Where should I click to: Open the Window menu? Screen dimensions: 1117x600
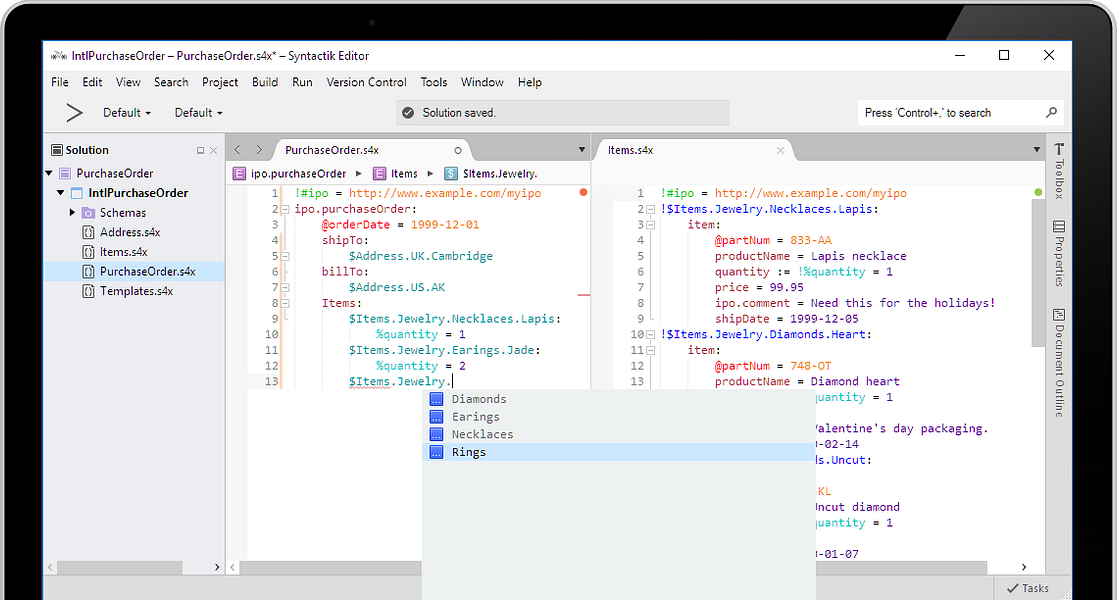[482, 82]
